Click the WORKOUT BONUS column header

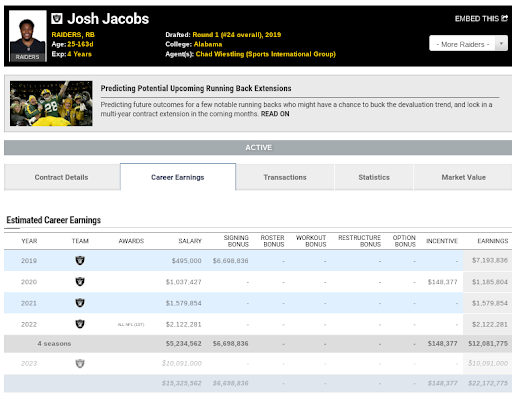[x=311, y=241]
